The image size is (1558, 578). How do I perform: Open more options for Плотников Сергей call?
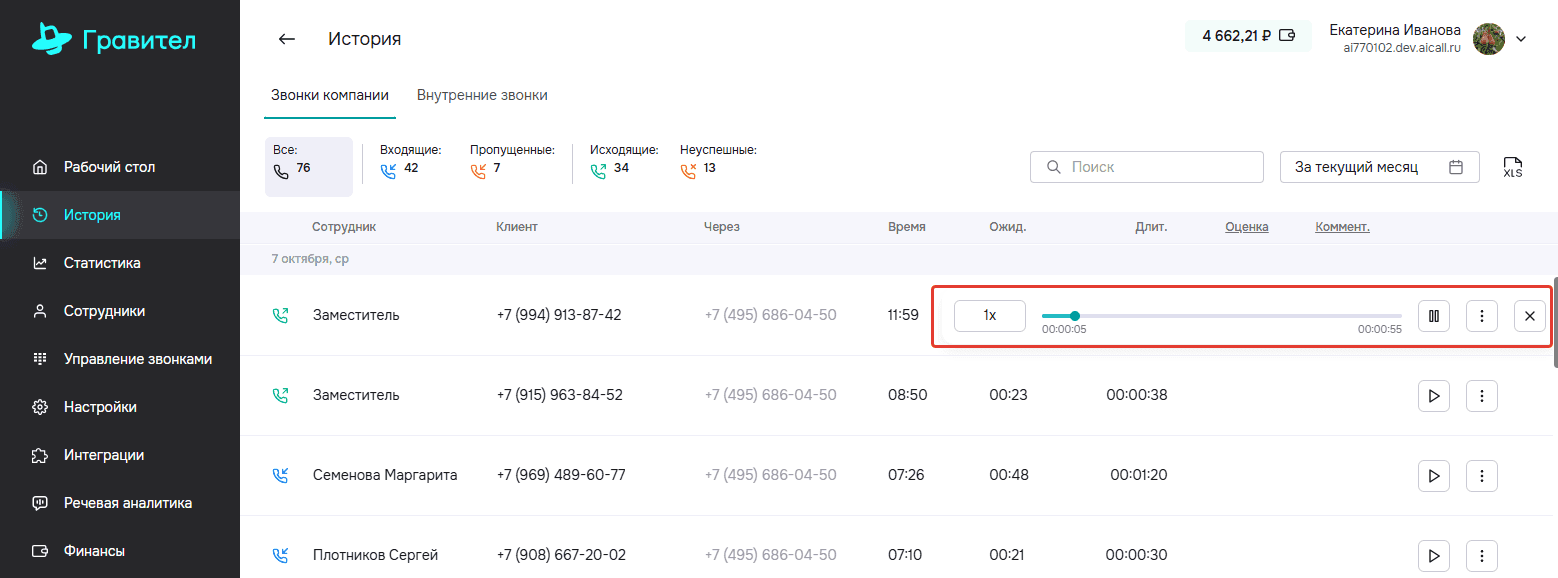[1482, 556]
